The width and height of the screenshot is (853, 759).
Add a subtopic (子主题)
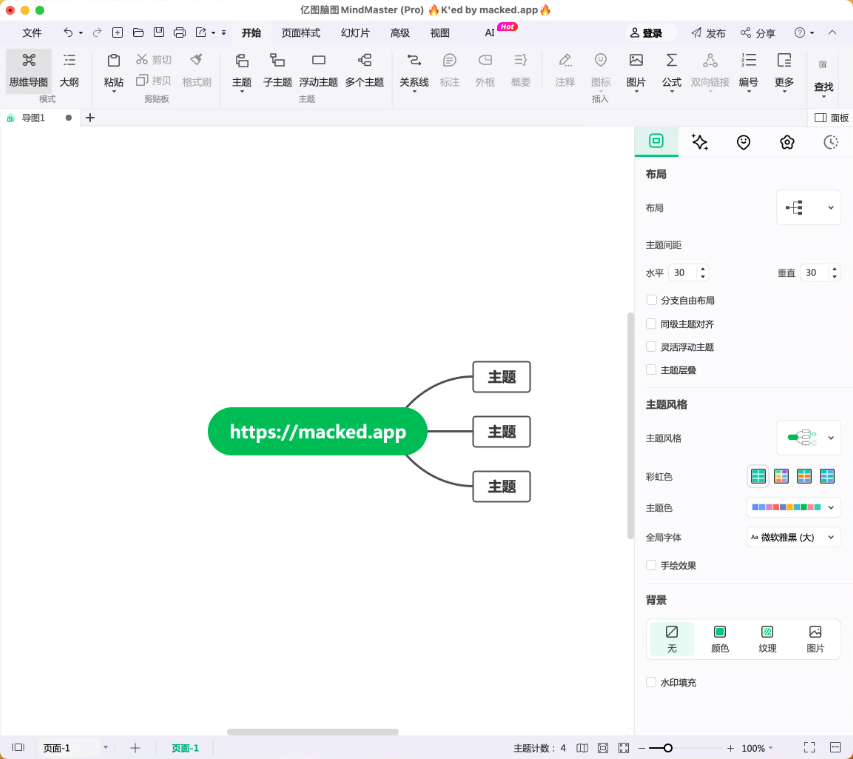pos(277,70)
